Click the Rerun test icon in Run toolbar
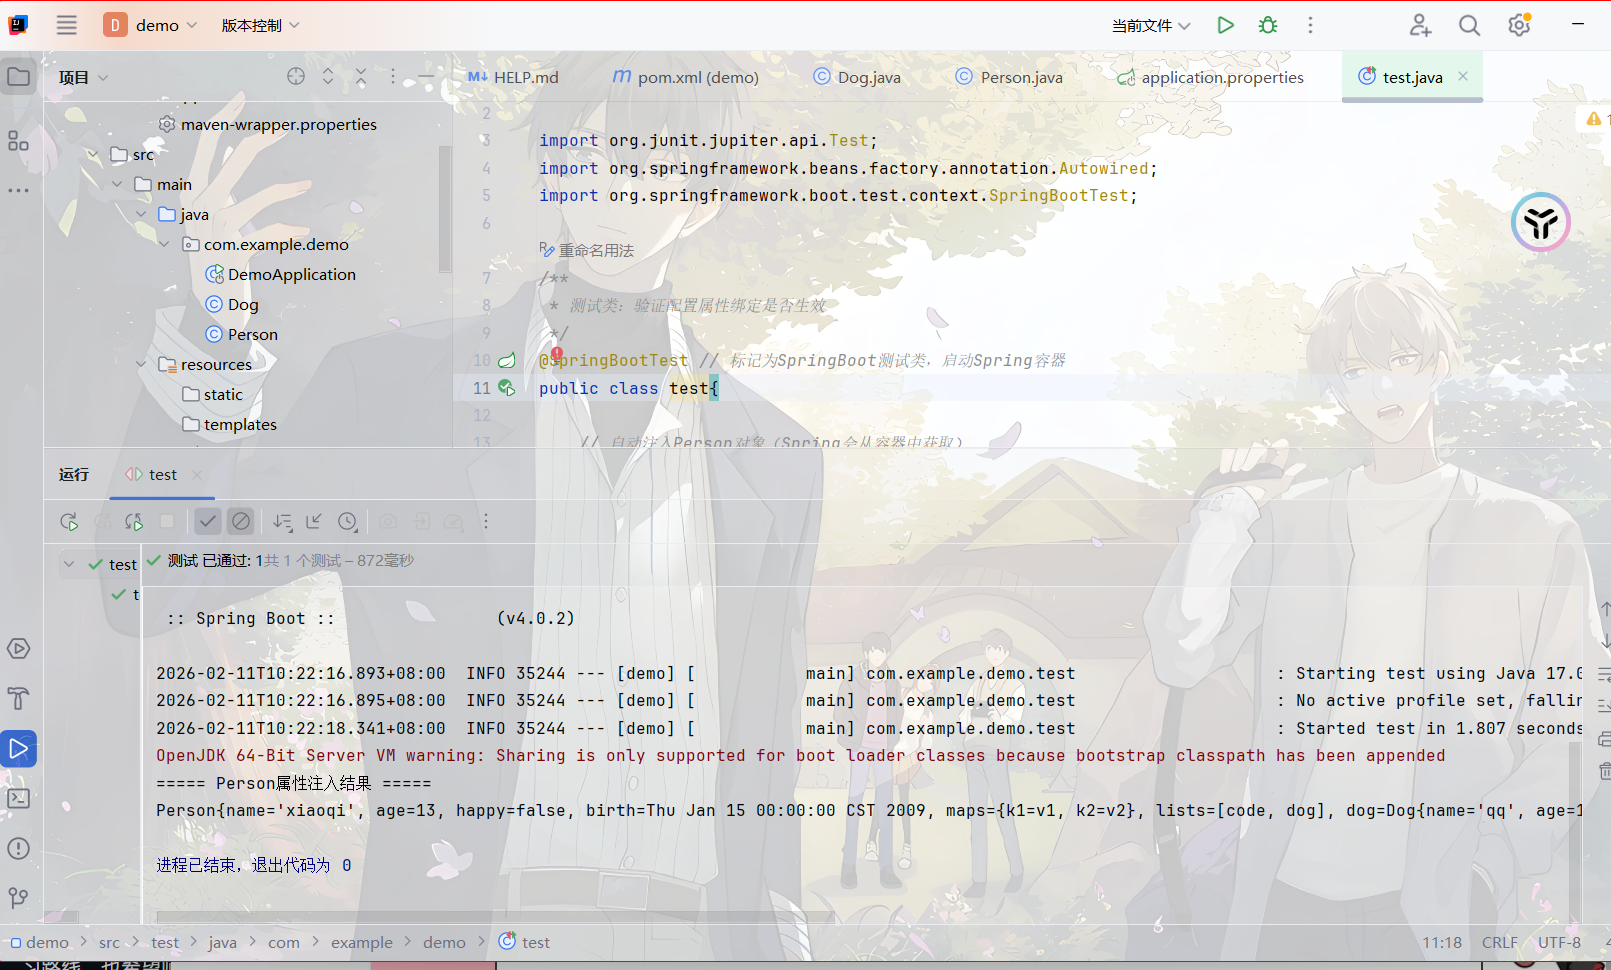The height and width of the screenshot is (970, 1611). pos(69,521)
